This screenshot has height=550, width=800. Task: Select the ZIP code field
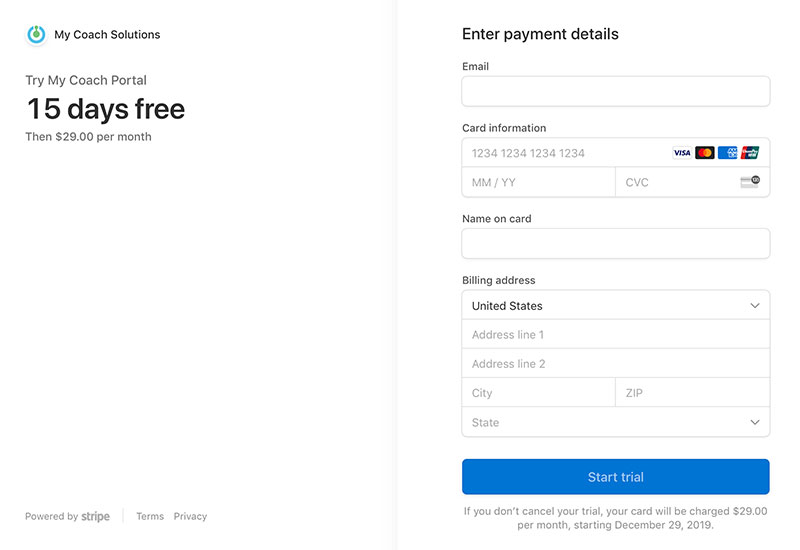[692, 394]
